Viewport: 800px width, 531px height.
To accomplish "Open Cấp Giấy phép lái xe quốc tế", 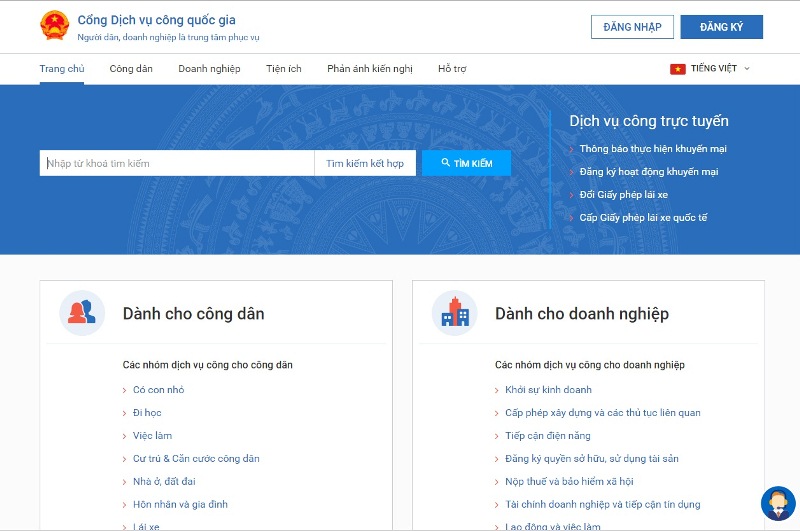I will [x=643, y=217].
